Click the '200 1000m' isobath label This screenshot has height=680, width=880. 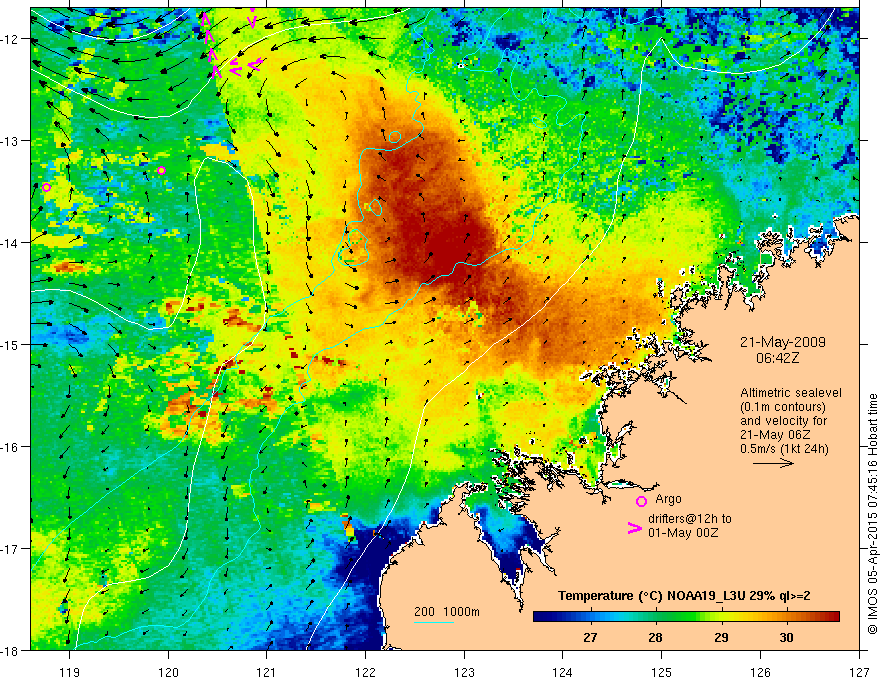[x=447, y=612]
